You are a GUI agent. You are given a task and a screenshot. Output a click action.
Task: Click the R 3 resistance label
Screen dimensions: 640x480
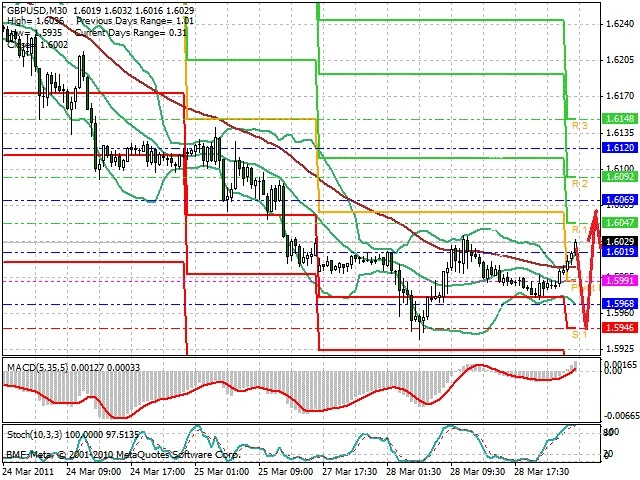pyautogui.click(x=580, y=125)
